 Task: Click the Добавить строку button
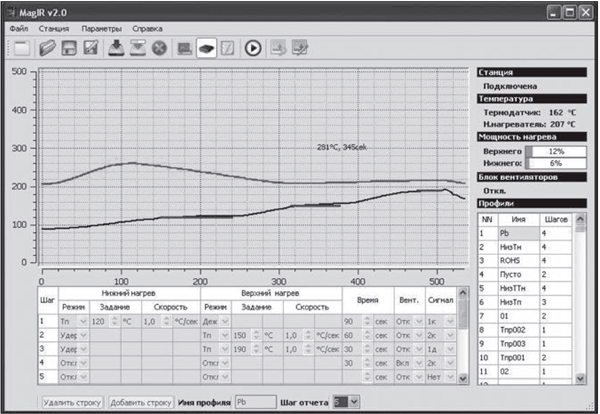[142, 402]
